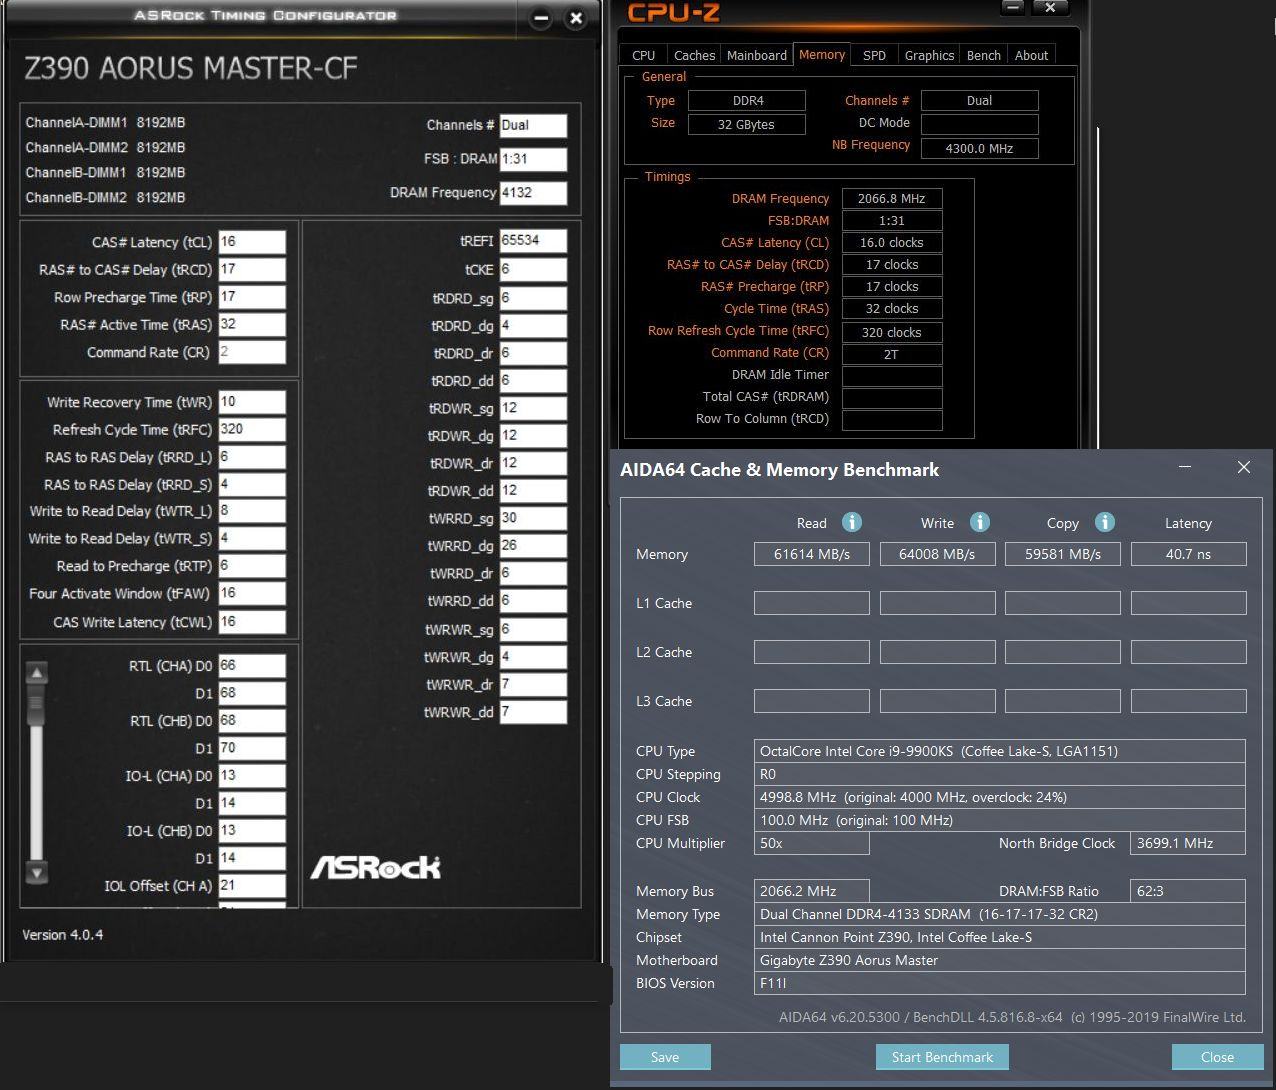Image resolution: width=1276 pixels, height=1090 pixels.
Task: Open the Caches tab in CPU-Z
Action: [x=694, y=55]
